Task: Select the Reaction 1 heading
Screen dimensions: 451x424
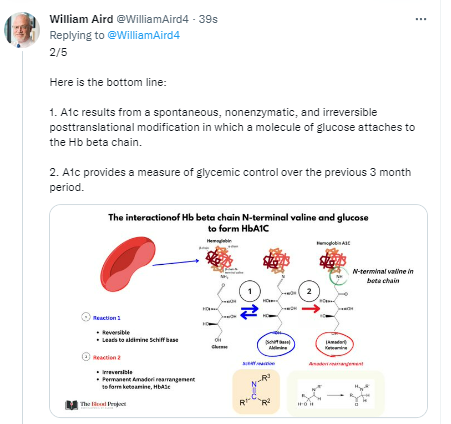Action: point(107,318)
